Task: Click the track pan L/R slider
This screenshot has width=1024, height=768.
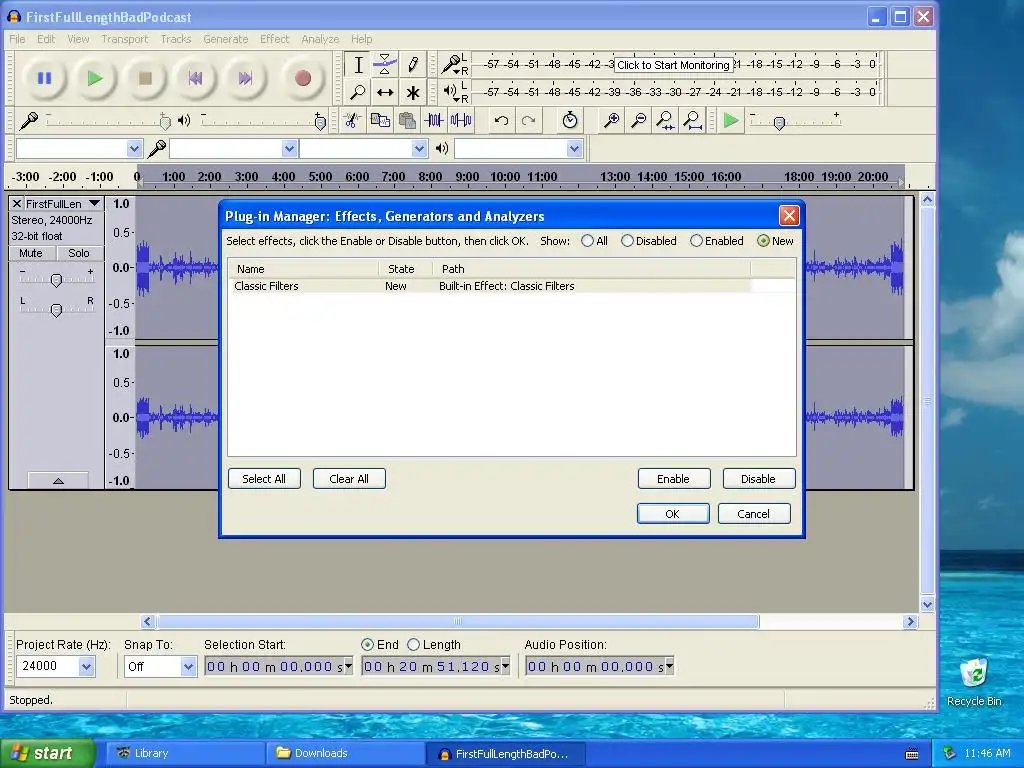Action: click(56, 310)
